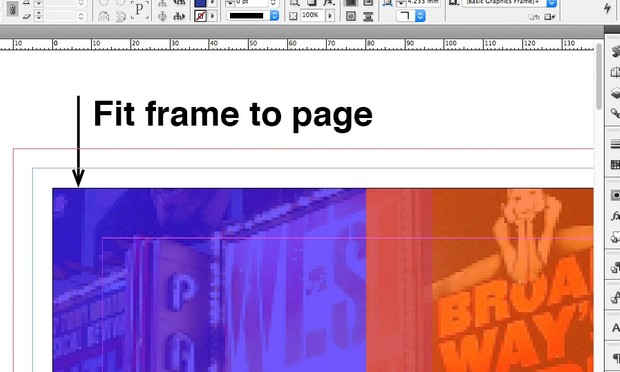The image size is (620, 372).
Task: Open the Effects fx panel icon
Action: coord(615,216)
